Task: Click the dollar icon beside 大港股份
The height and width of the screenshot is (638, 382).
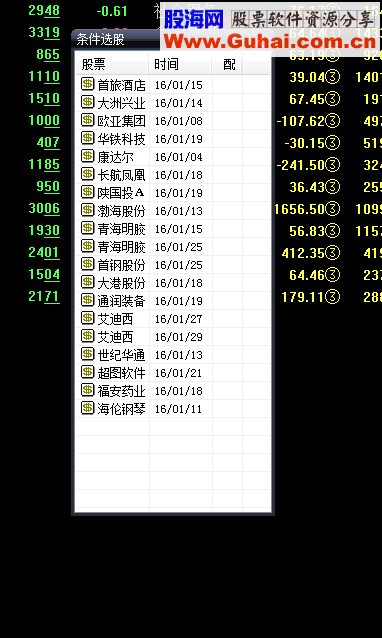Action: 87,282
